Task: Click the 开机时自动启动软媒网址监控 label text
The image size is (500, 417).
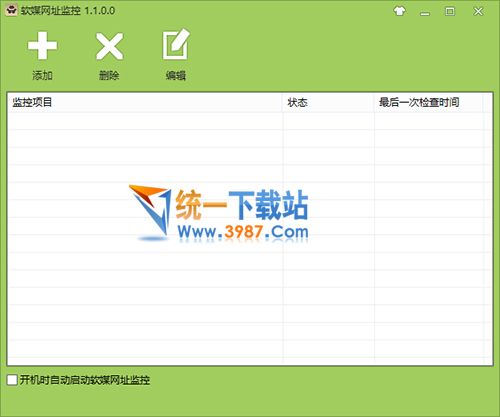Action: (85, 380)
